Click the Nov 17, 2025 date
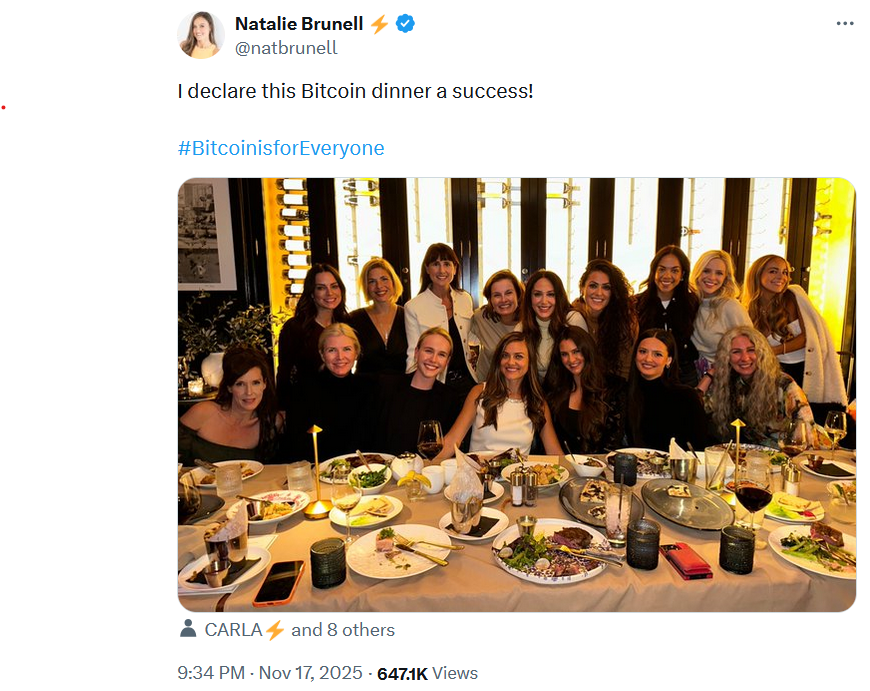Image resolution: width=870 pixels, height=691 pixels. 311,673
